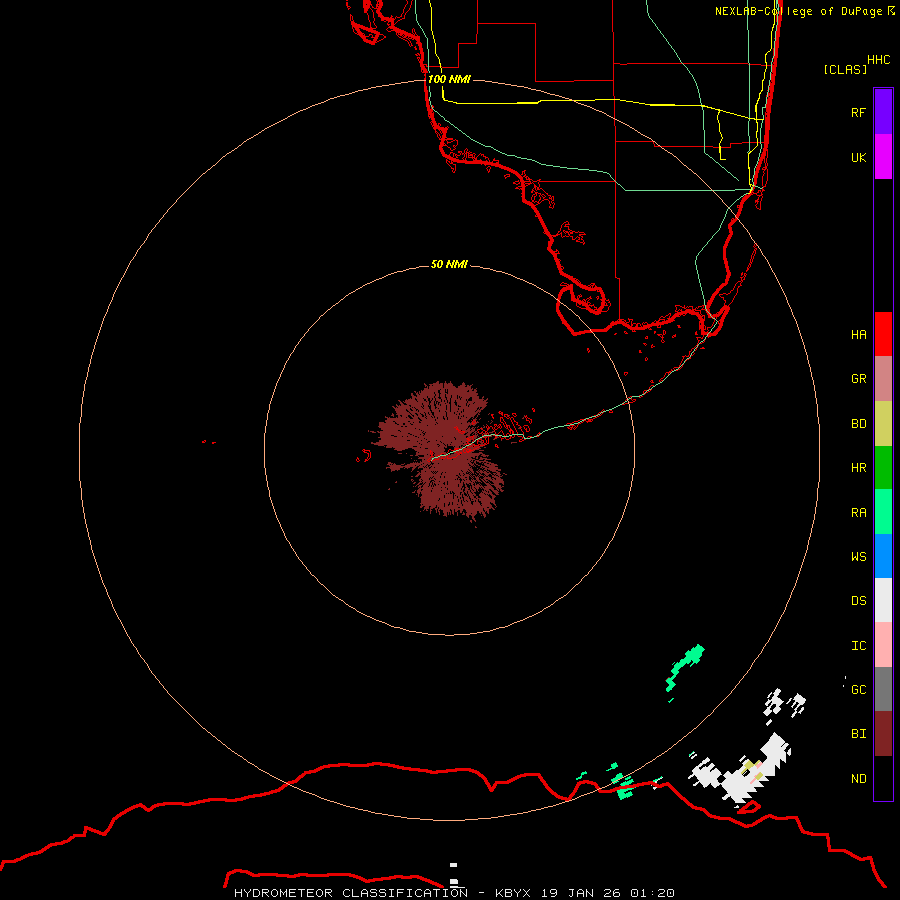Click the HHC product label

click(x=878, y=60)
